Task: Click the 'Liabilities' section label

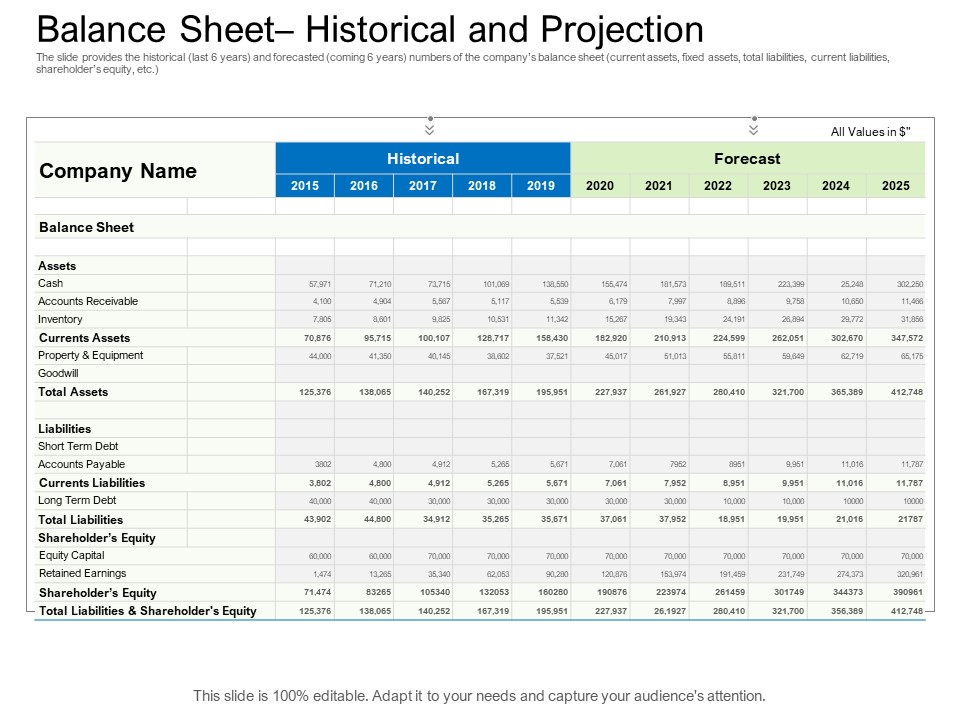Action: [x=64, y=429]
